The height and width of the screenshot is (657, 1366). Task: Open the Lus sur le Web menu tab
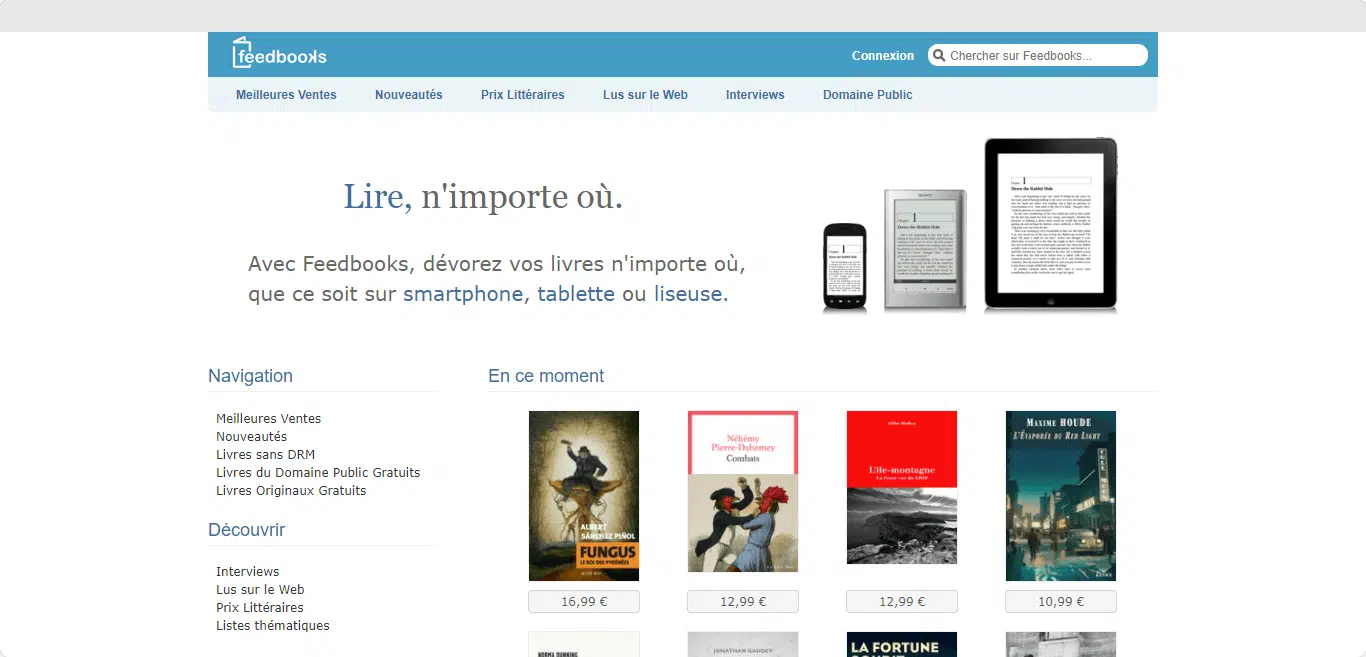point(645,95)
